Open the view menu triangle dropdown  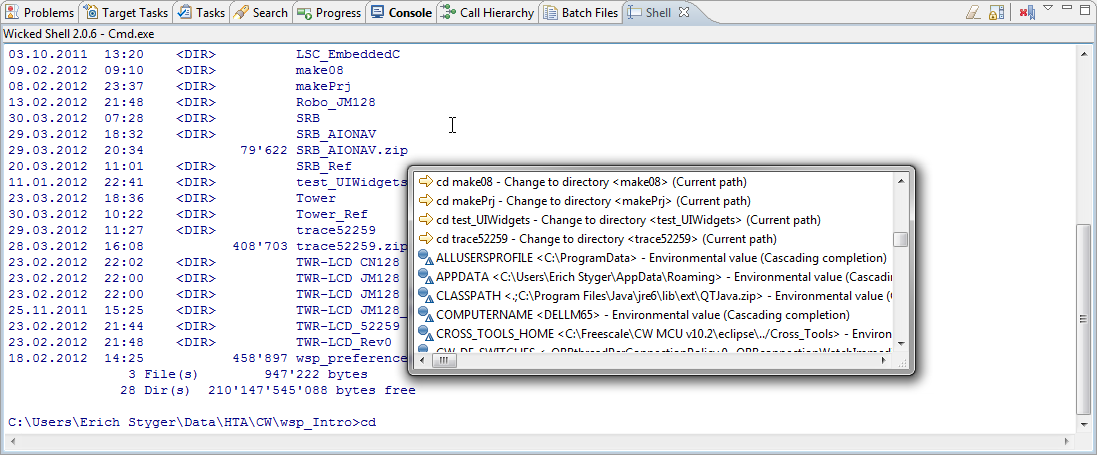(1048, 9)
